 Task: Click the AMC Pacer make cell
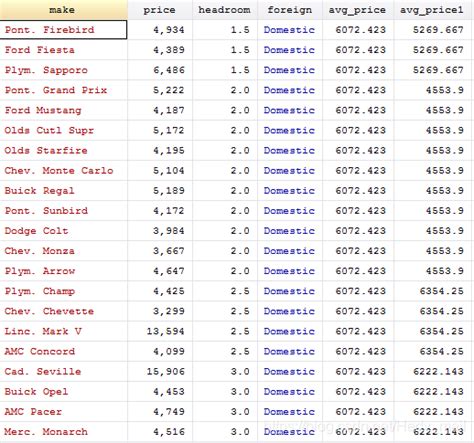[x=63, y=412]
